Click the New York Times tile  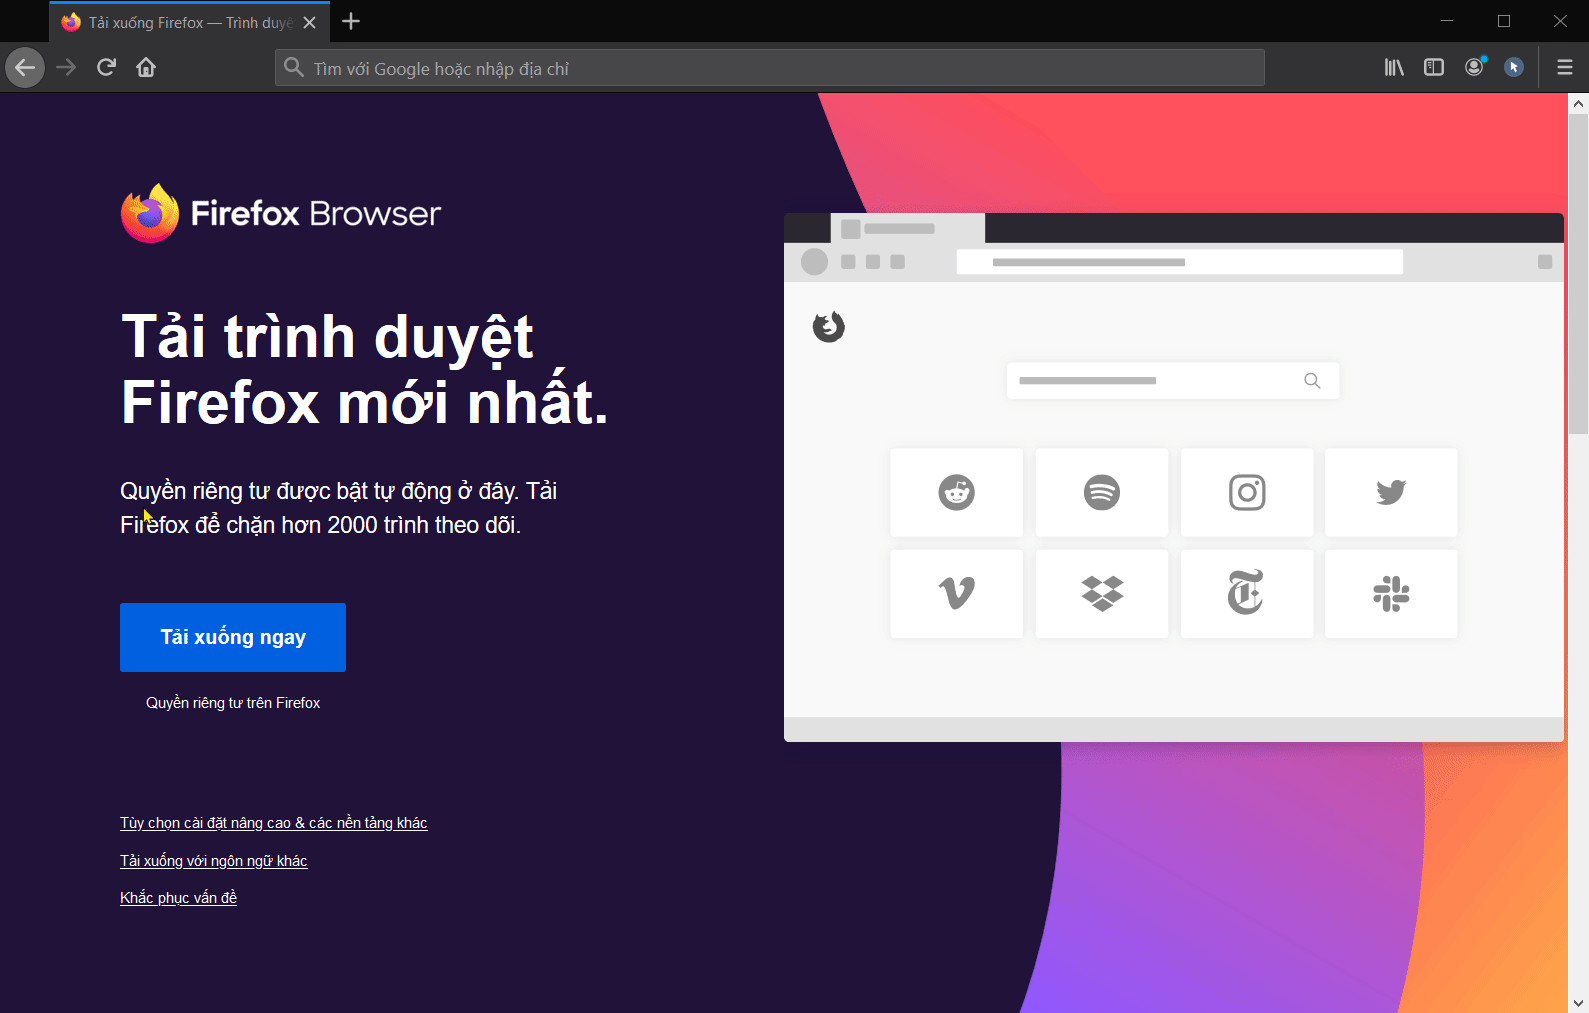click(1247, 593)
